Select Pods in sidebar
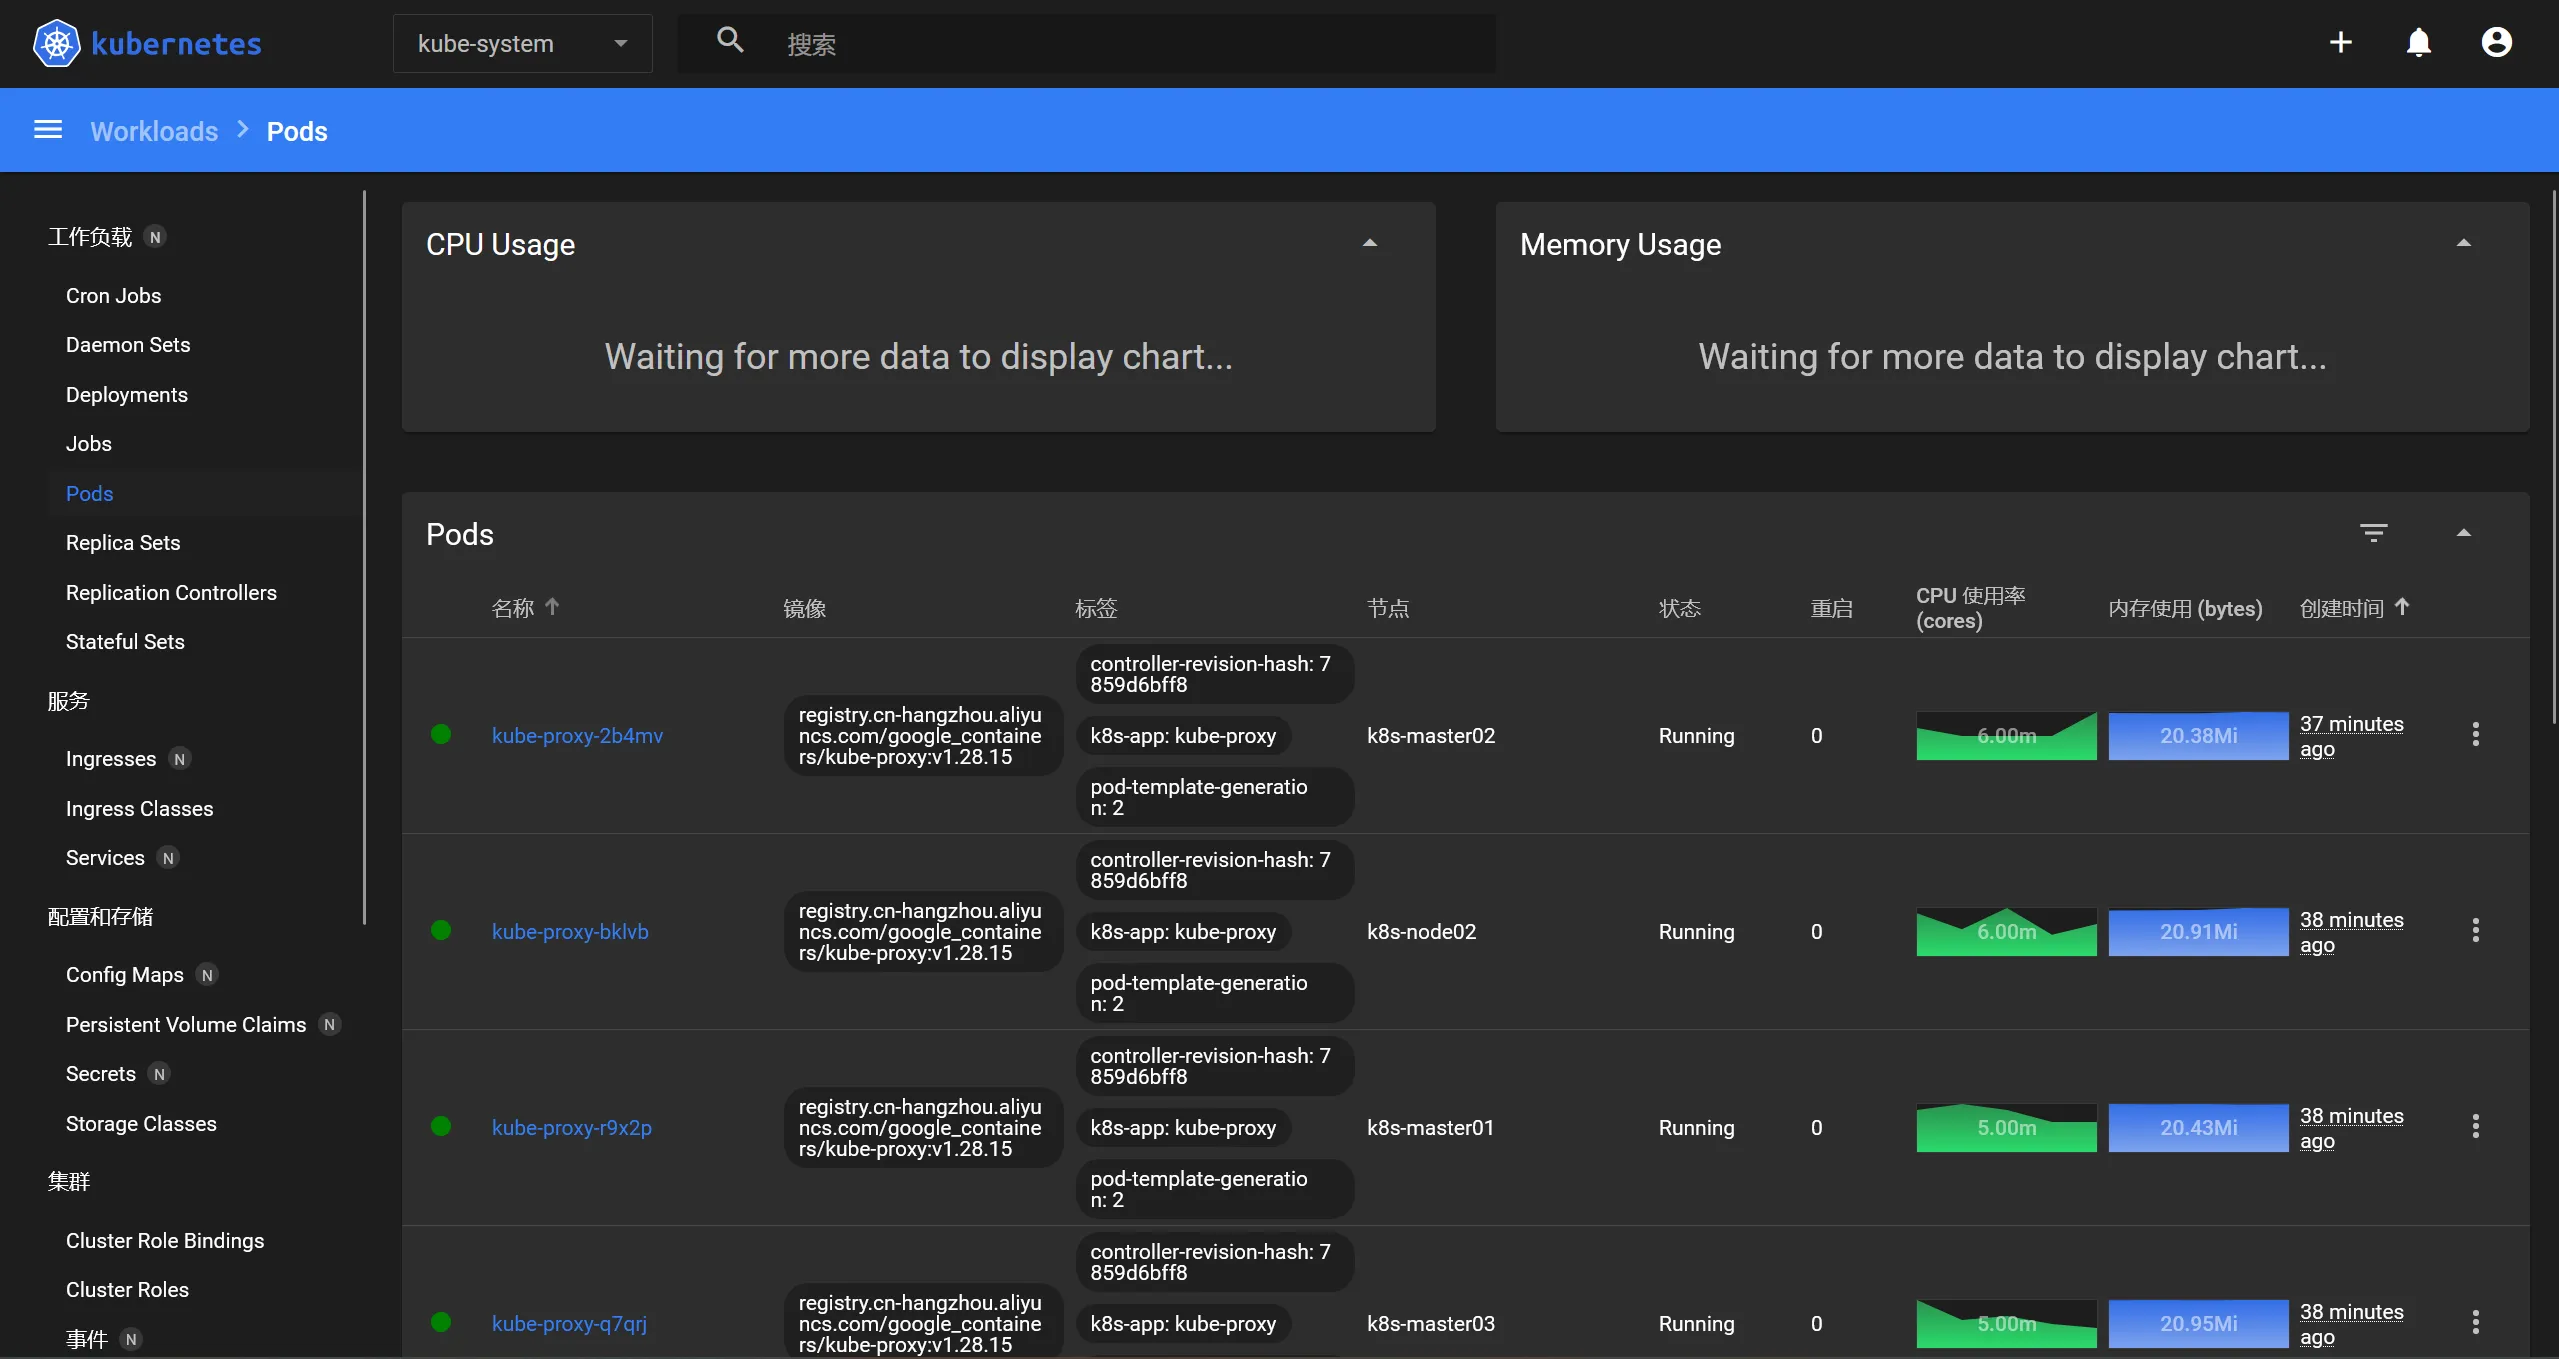 click(89, 494)
